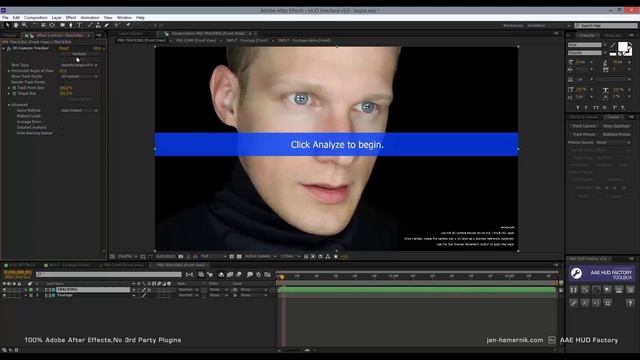
Task: Select the Brush tool
Action: (x=90, y=25)
